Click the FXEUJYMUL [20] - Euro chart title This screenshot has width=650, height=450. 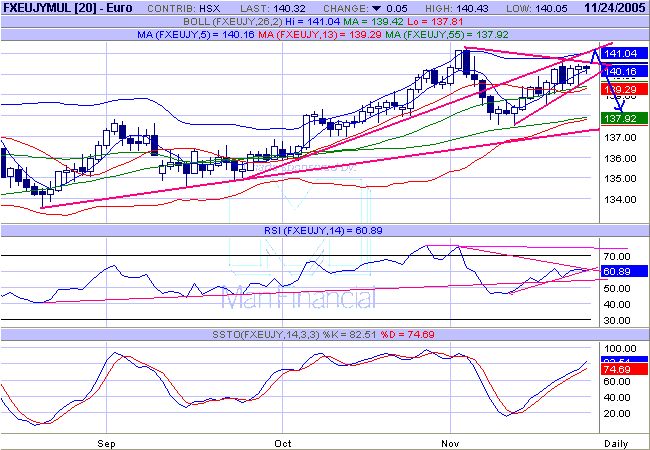coord(68,8)
